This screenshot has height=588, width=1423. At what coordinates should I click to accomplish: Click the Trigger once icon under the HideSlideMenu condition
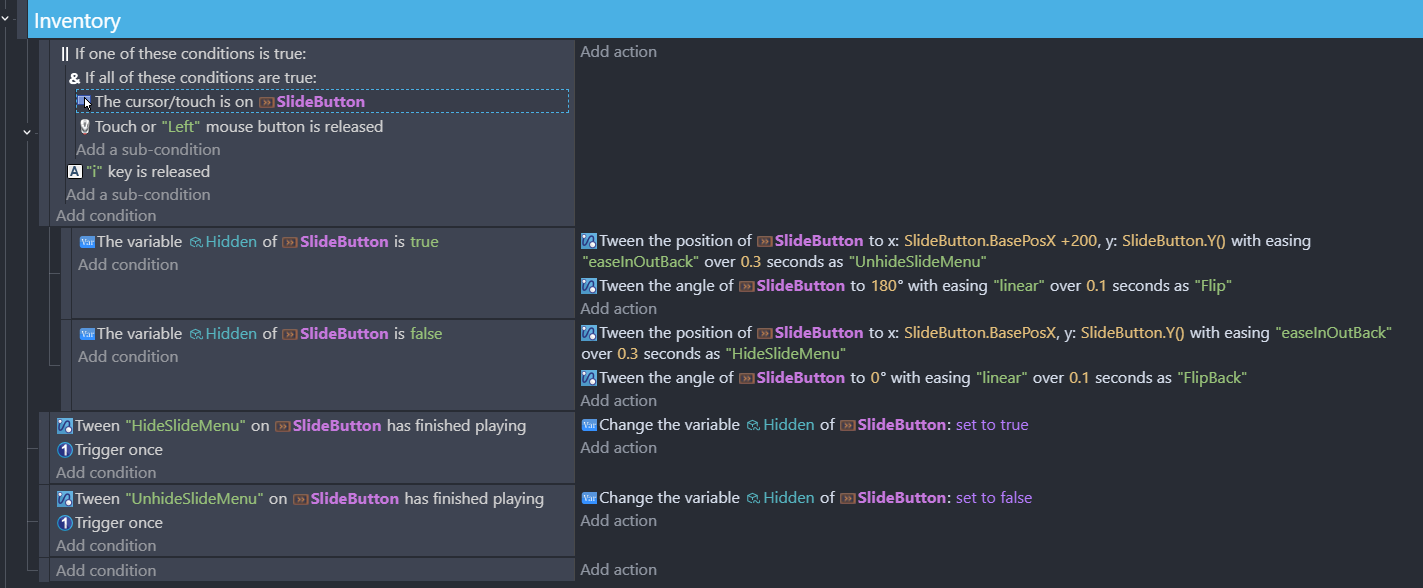pyautogui.click(x=65, y=450)
